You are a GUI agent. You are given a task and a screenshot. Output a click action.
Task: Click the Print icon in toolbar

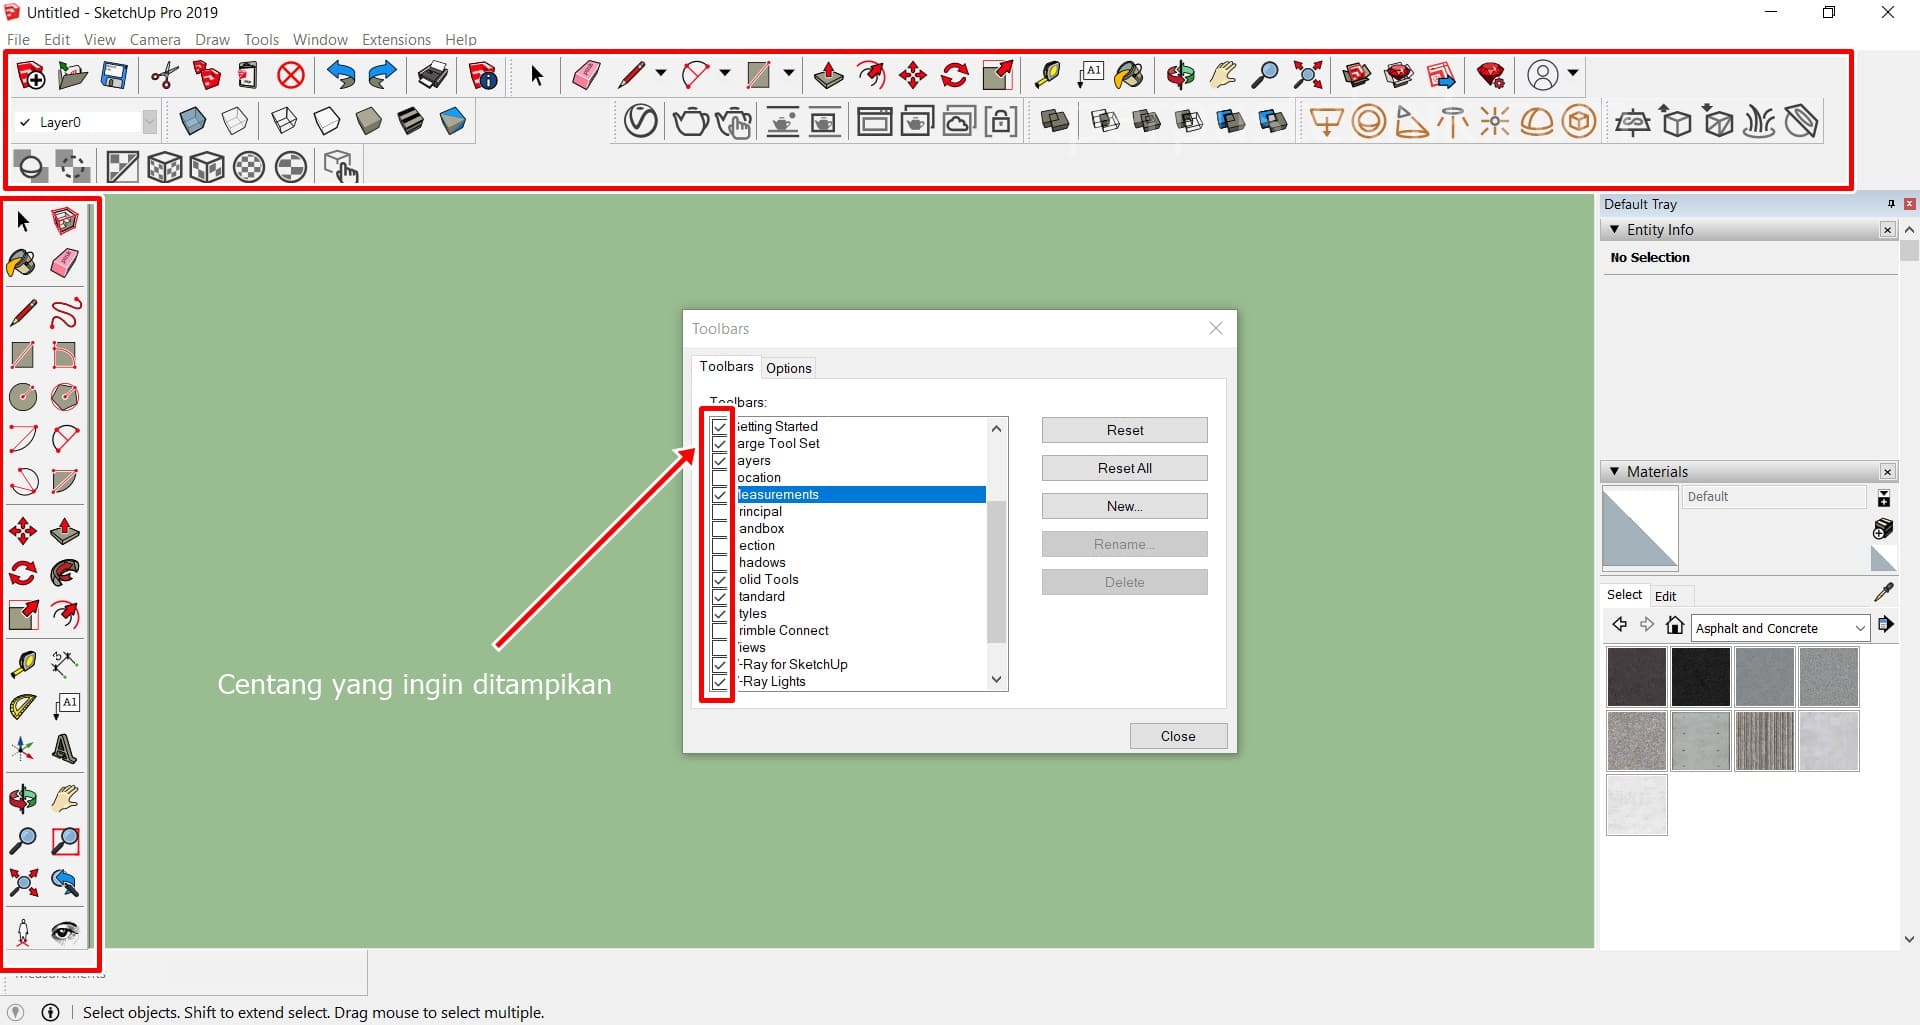[432, 75]
